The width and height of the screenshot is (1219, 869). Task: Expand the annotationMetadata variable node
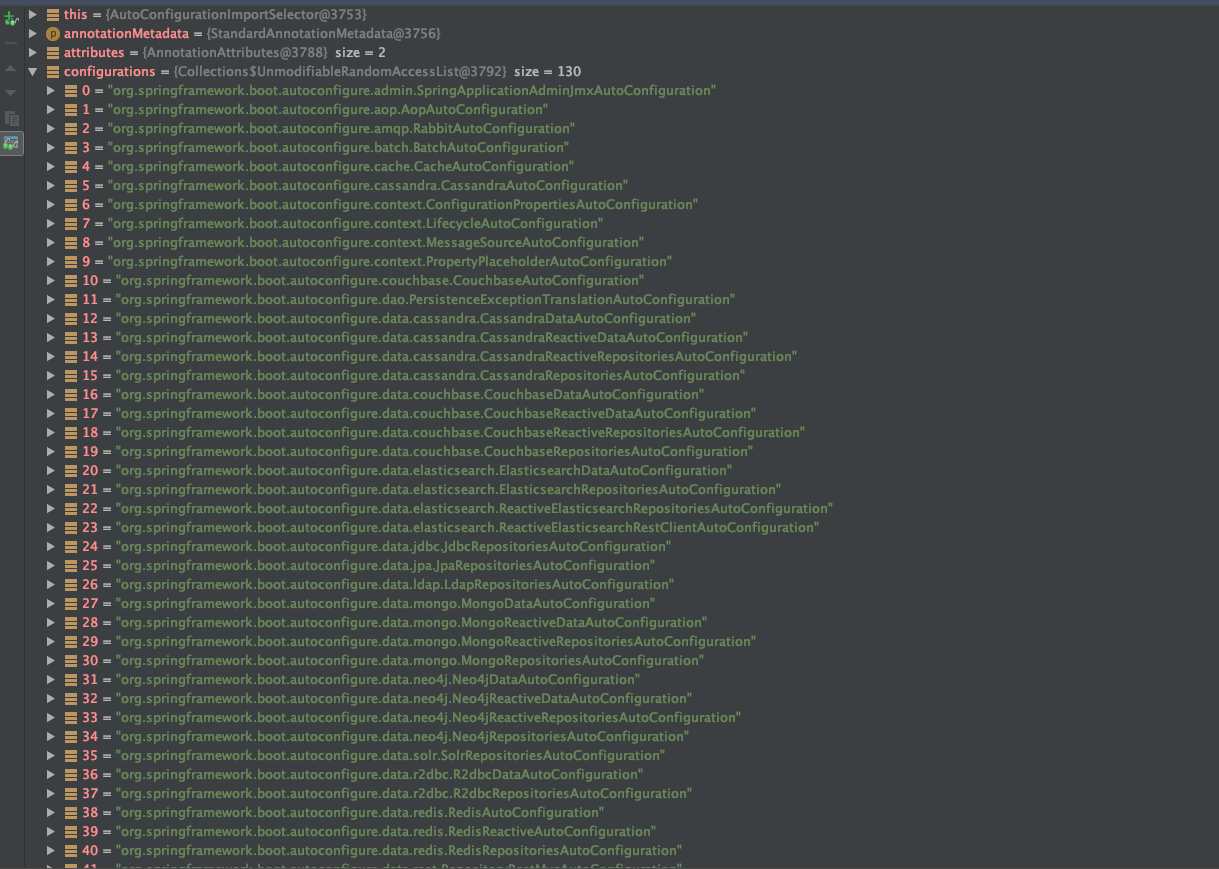(x=33, y=34)
